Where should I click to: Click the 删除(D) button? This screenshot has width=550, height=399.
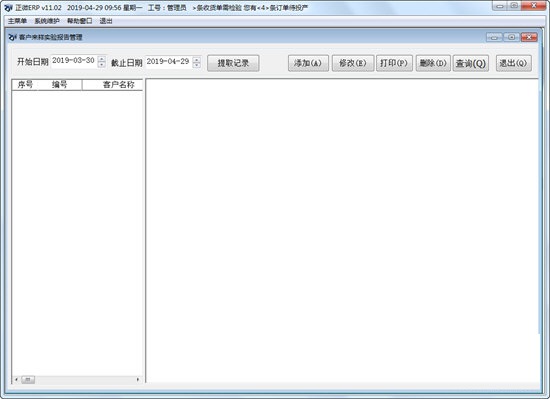(433, 63)
